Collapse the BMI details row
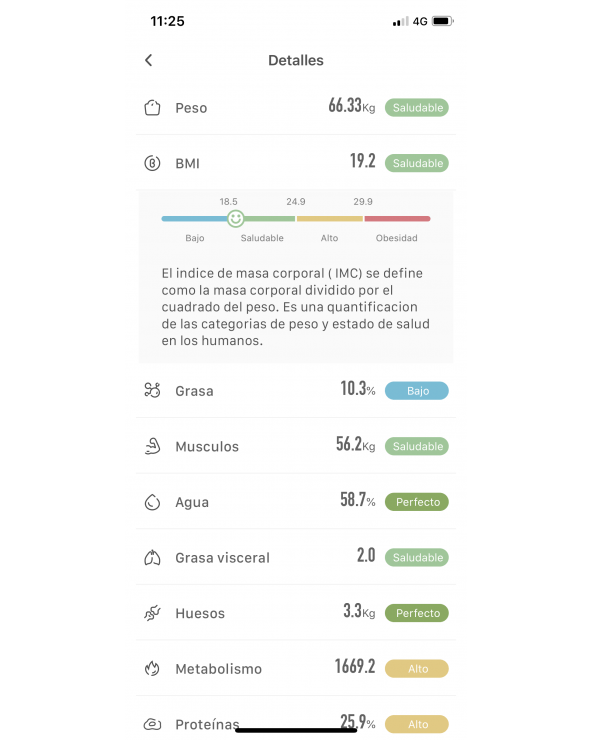Image resolution: width=592 pixels, height=740 pixels. pyautogui.click(x=296, y=163)
